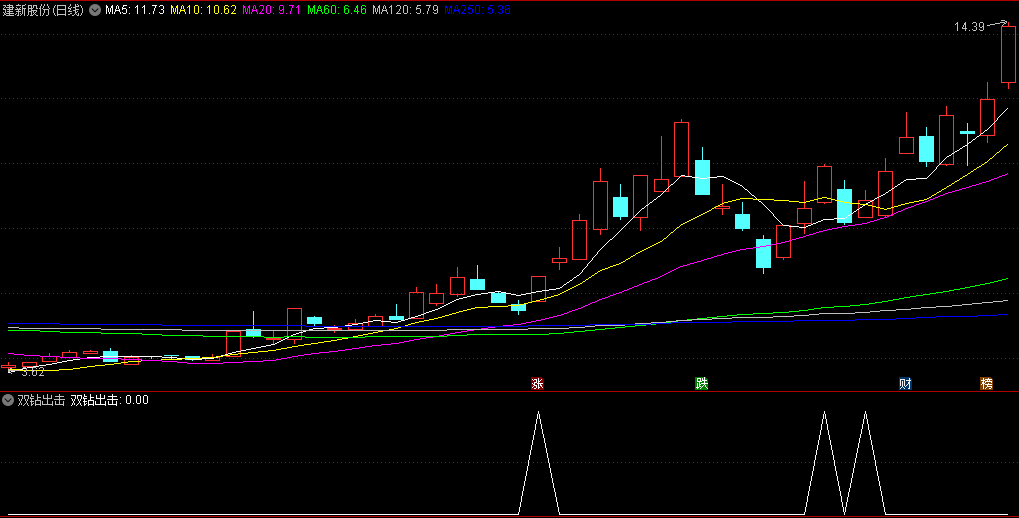Click the green 跌 marker icon

click(702, 383)
